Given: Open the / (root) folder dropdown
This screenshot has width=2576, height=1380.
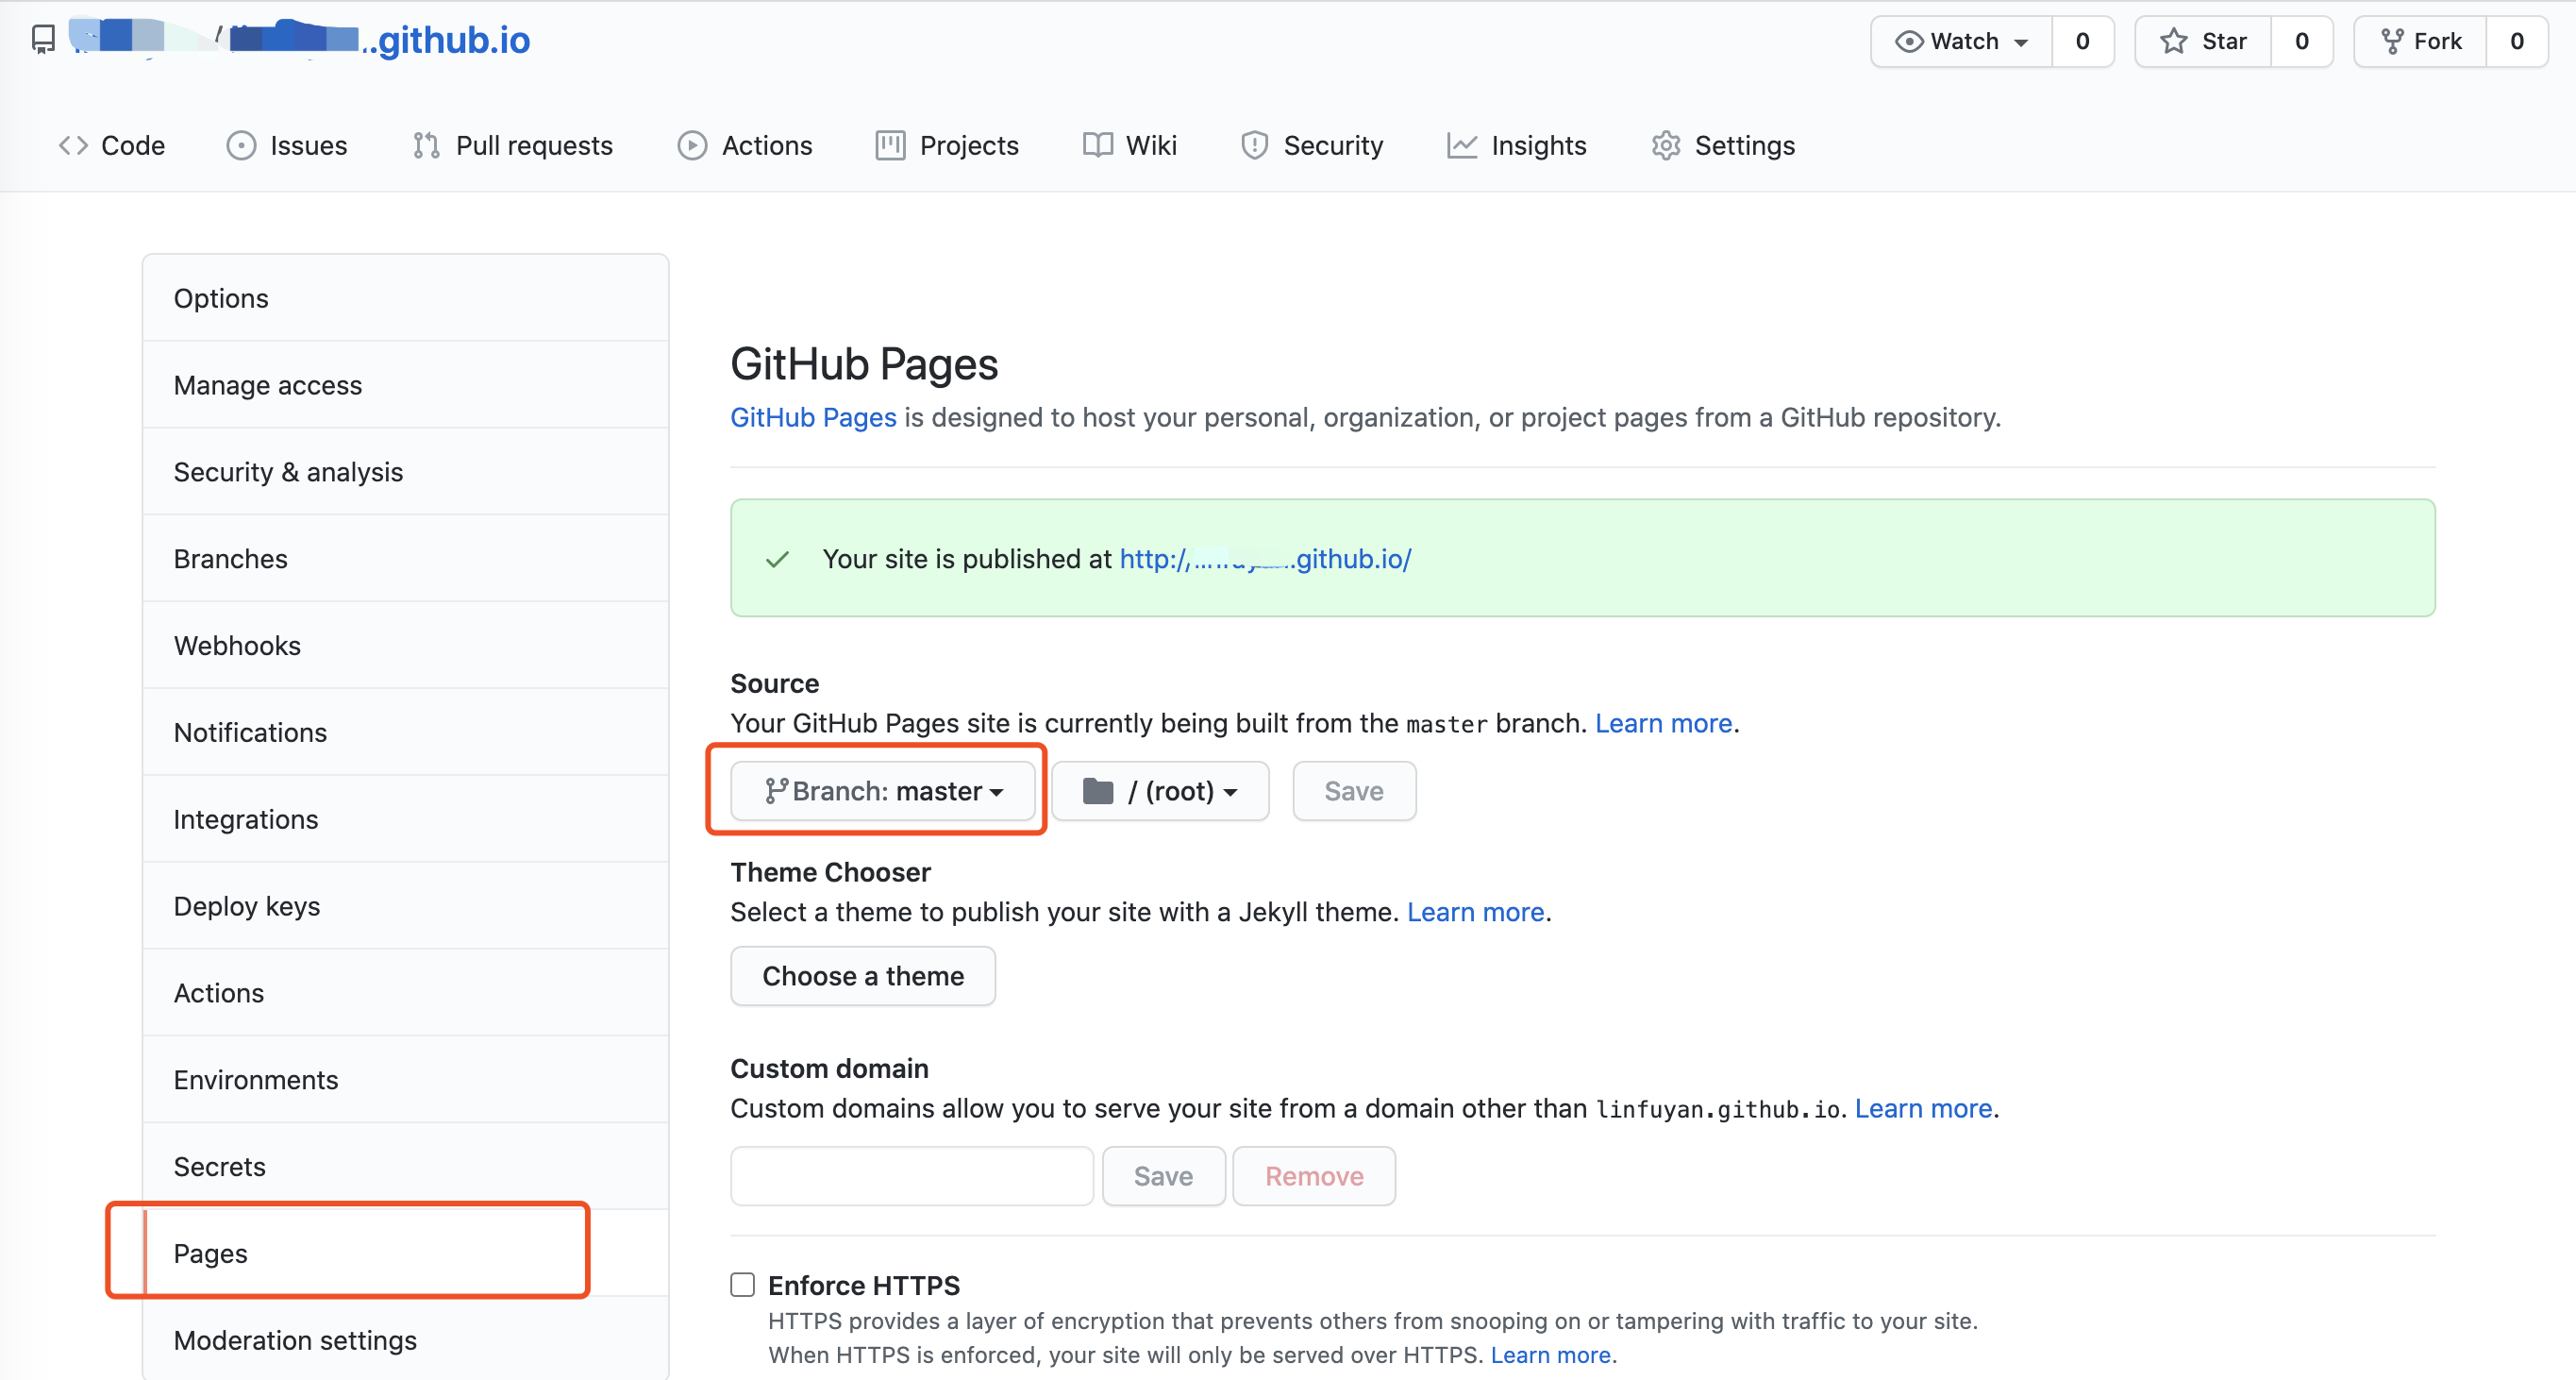Looking at the screenshot, I should 1160,791.
